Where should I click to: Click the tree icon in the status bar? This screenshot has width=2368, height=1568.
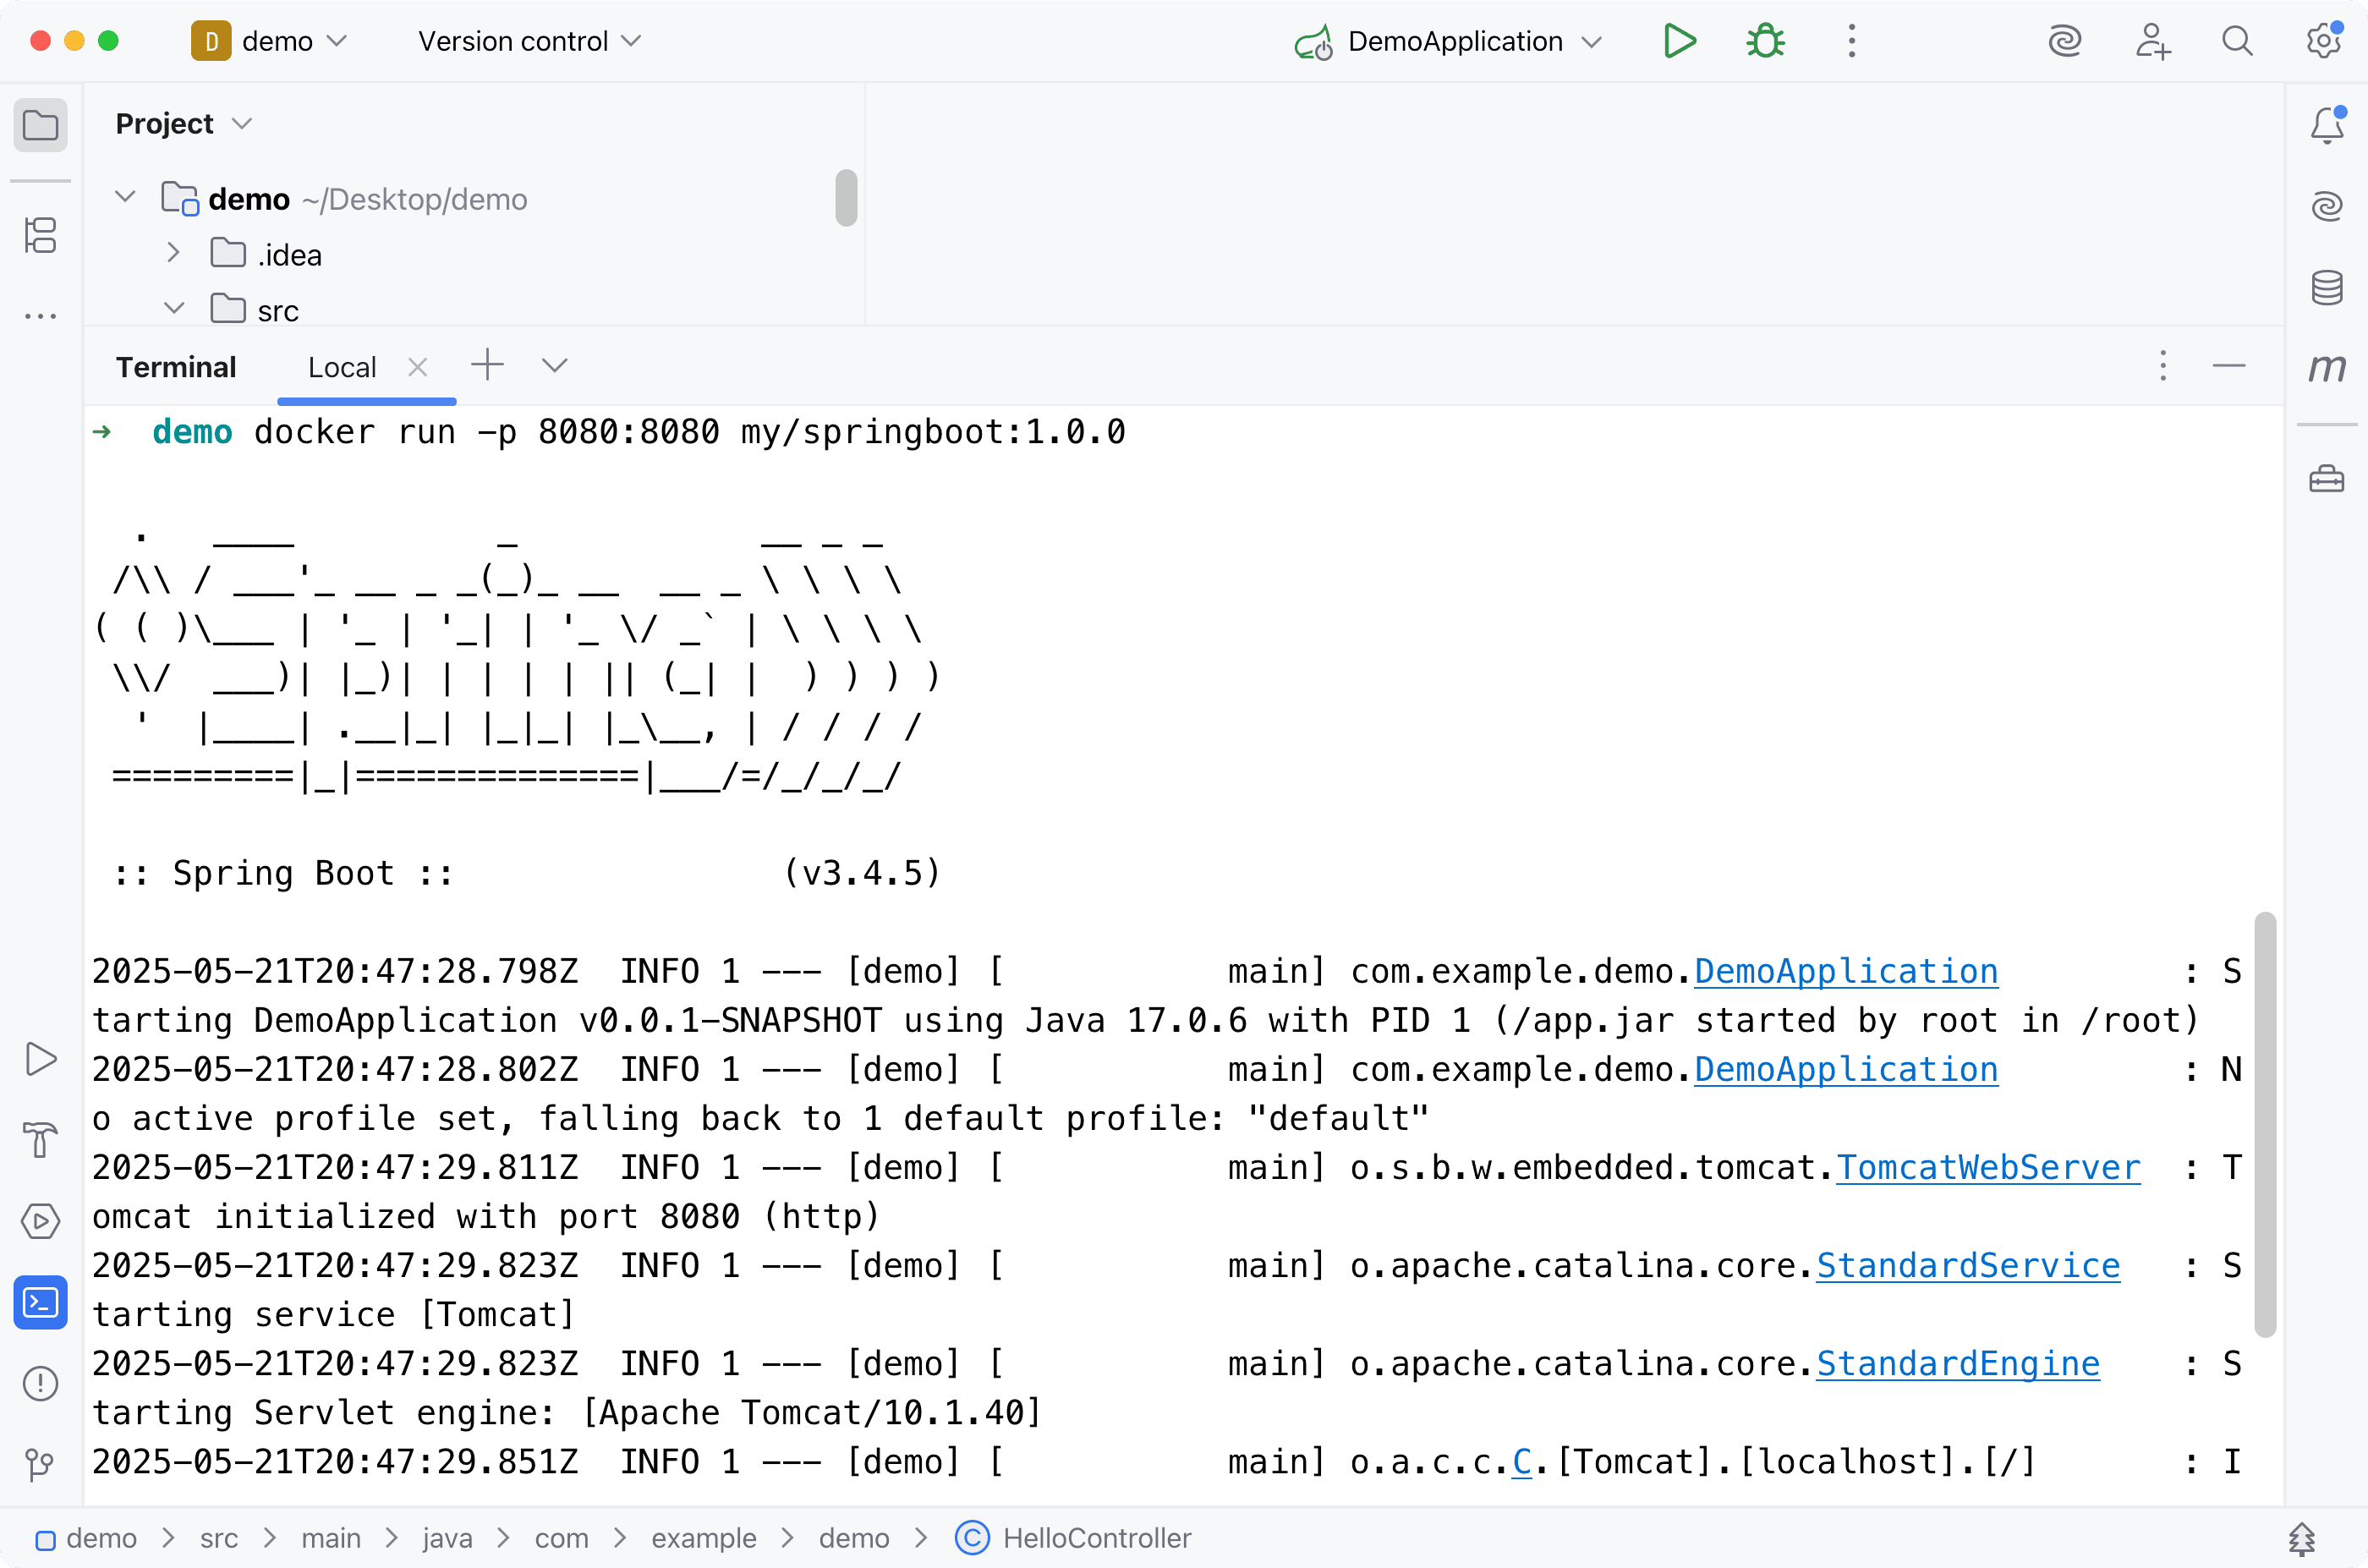point(2302,1539)
